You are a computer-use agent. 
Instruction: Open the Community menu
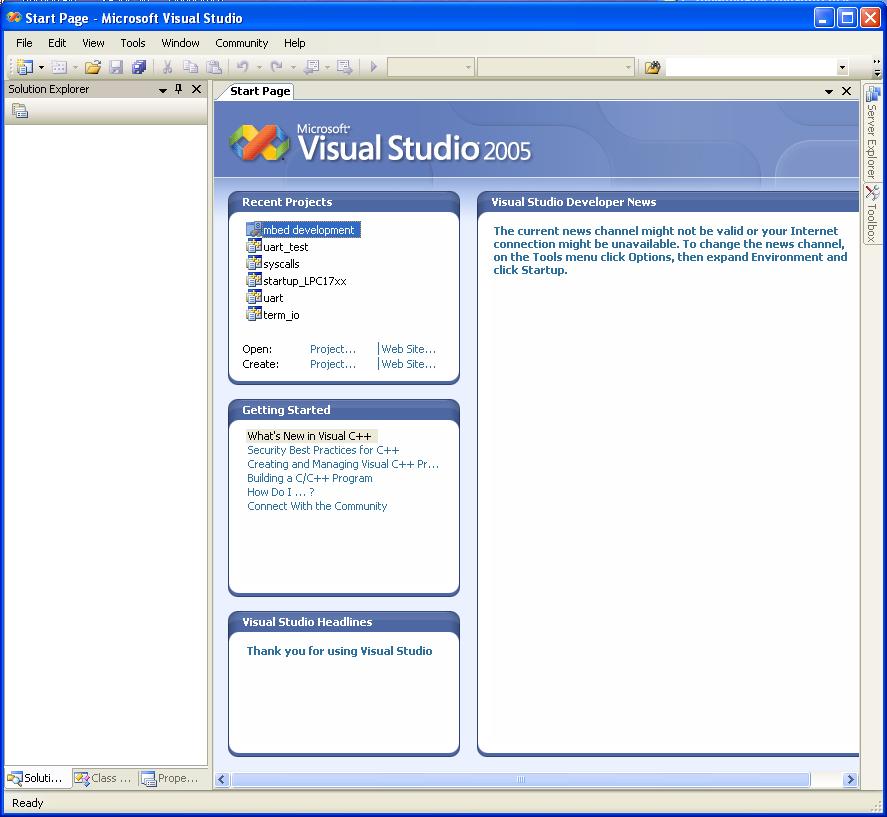(241, 43)
